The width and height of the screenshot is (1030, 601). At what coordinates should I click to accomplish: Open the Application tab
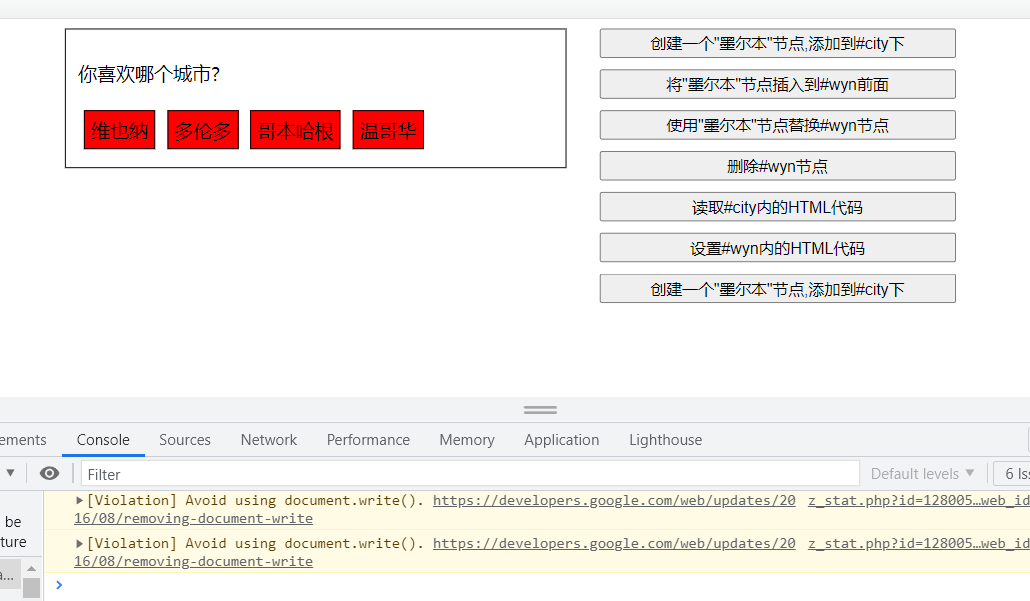coord(562,439)
